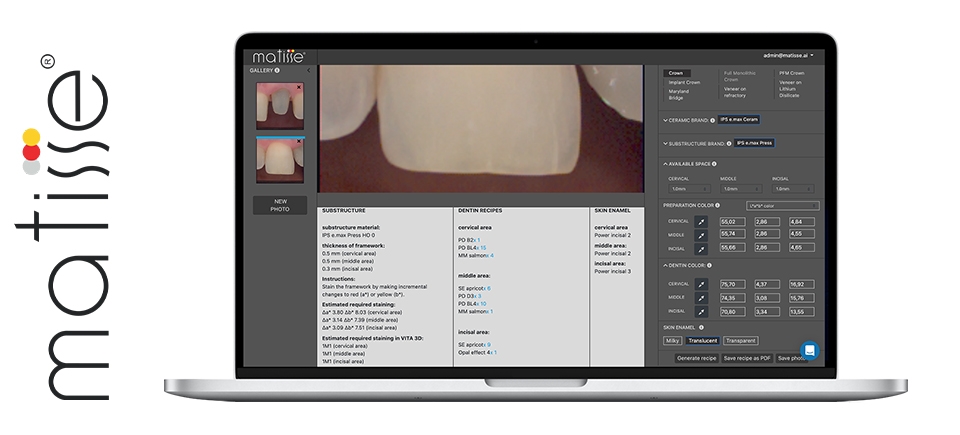Image resolution: width=960 pixels, height=435 pixels.
Task: Choose the IPS e.max Press brand chip
Action: (x=754, y=143)
